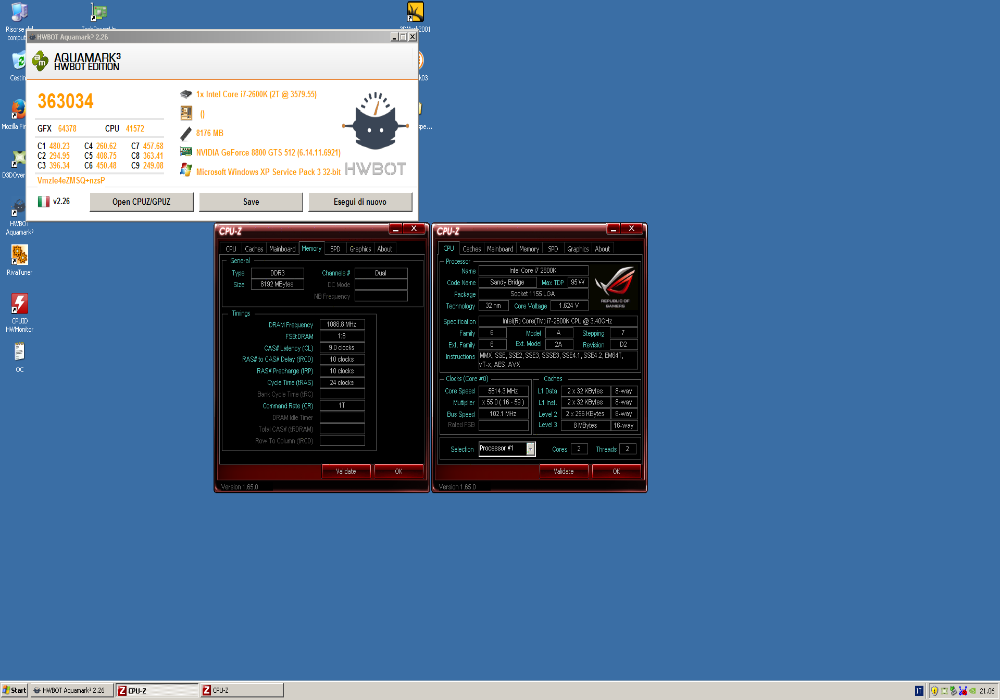Open Caches tab in right CPU-Z window
1000x700 pixels.
pos(472,249)
